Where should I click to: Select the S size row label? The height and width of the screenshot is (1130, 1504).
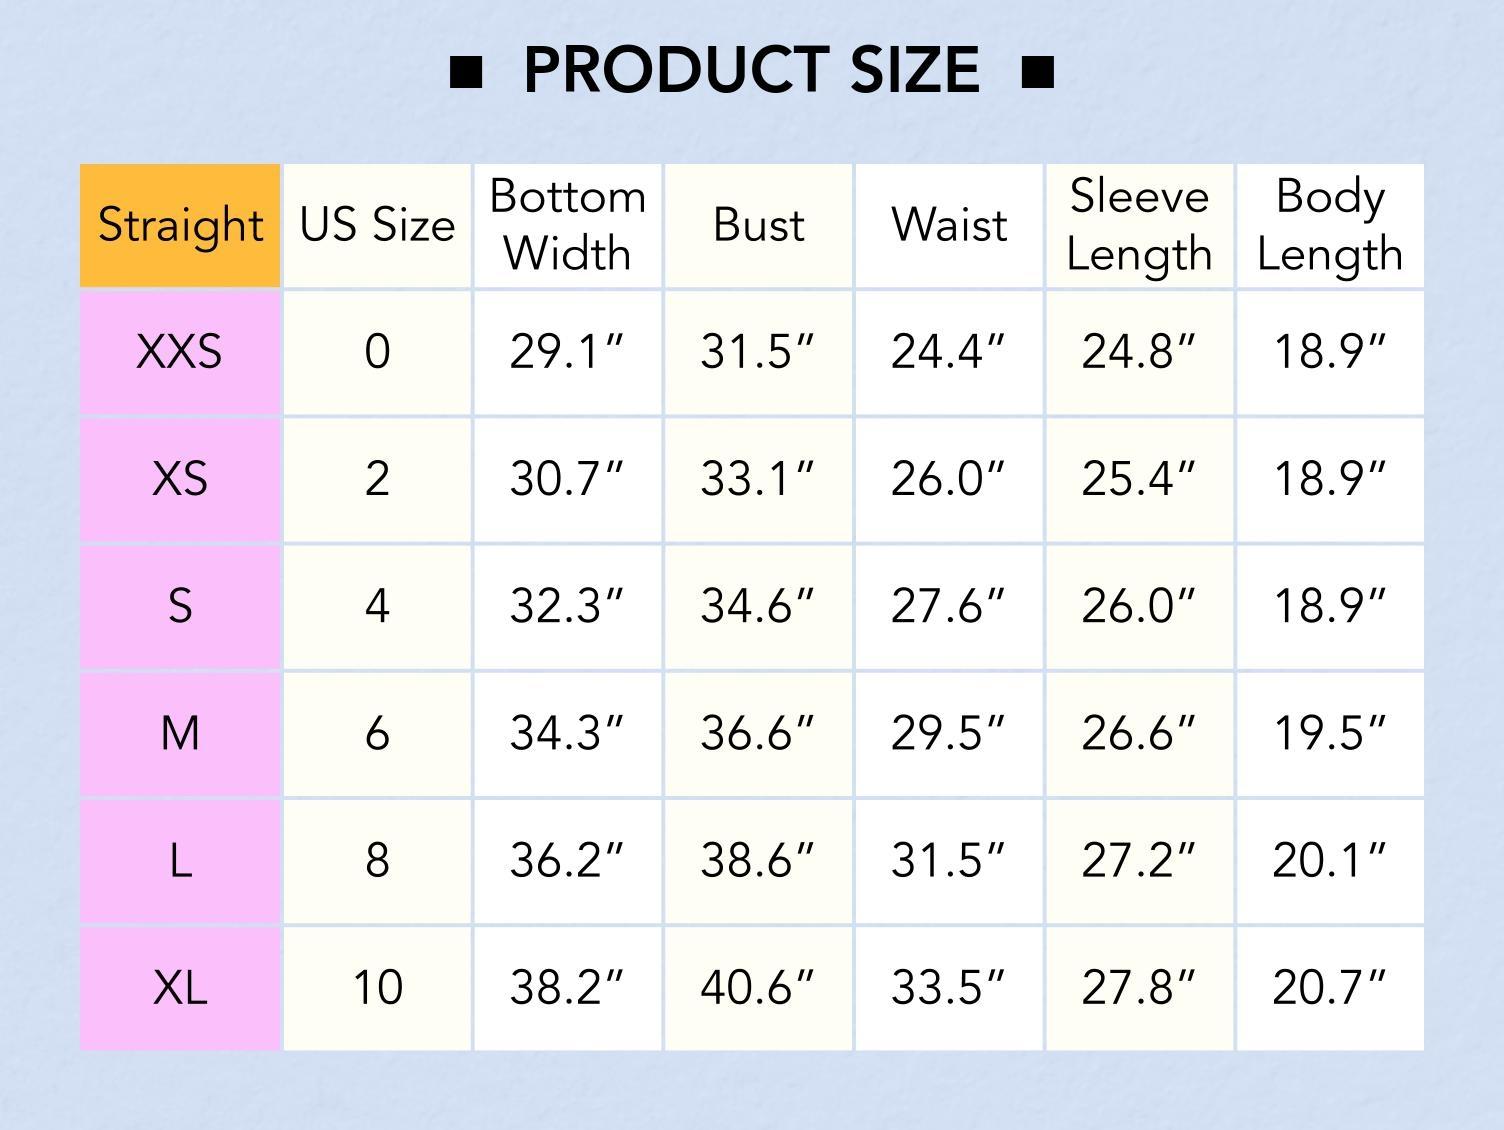180,606
